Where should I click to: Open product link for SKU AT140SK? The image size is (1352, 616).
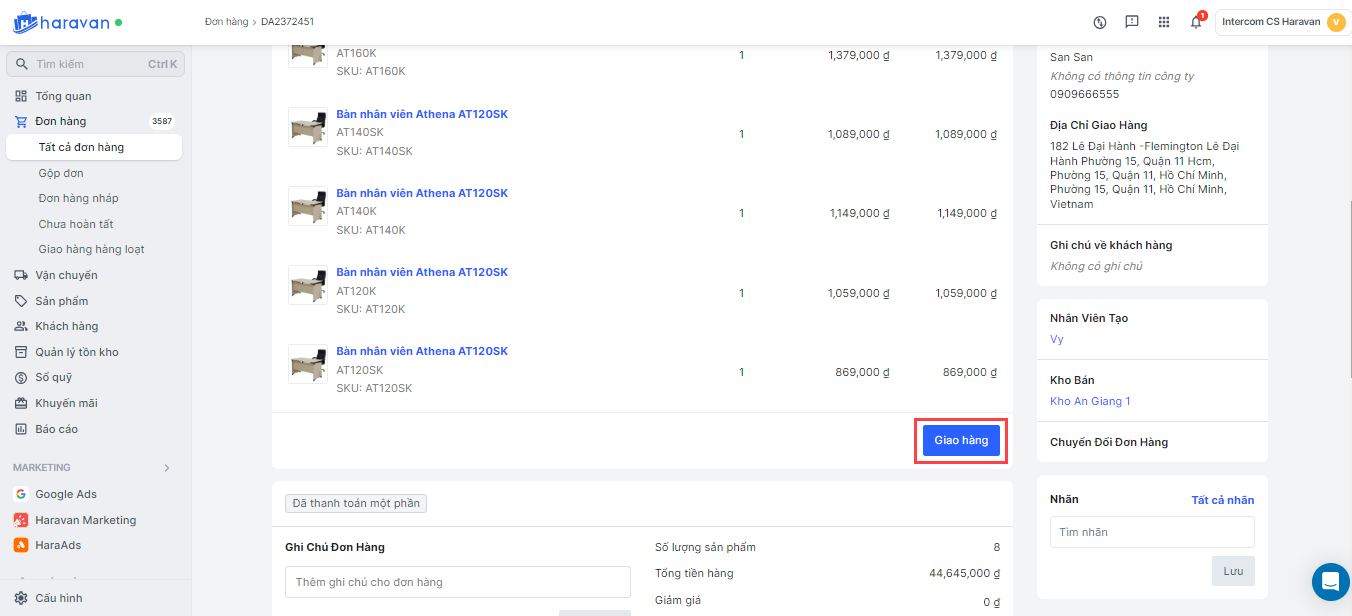(422, 114)
